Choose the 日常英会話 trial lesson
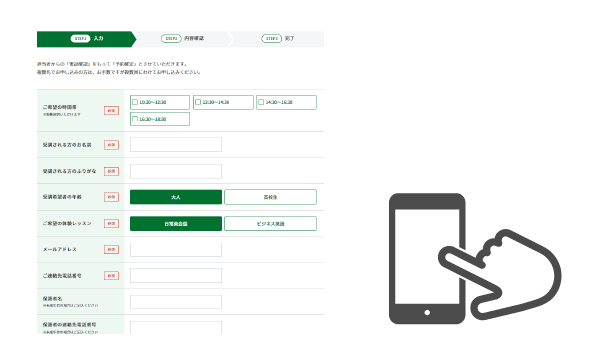Viewport: 600px width, 364px height. [x=176, y=224]
